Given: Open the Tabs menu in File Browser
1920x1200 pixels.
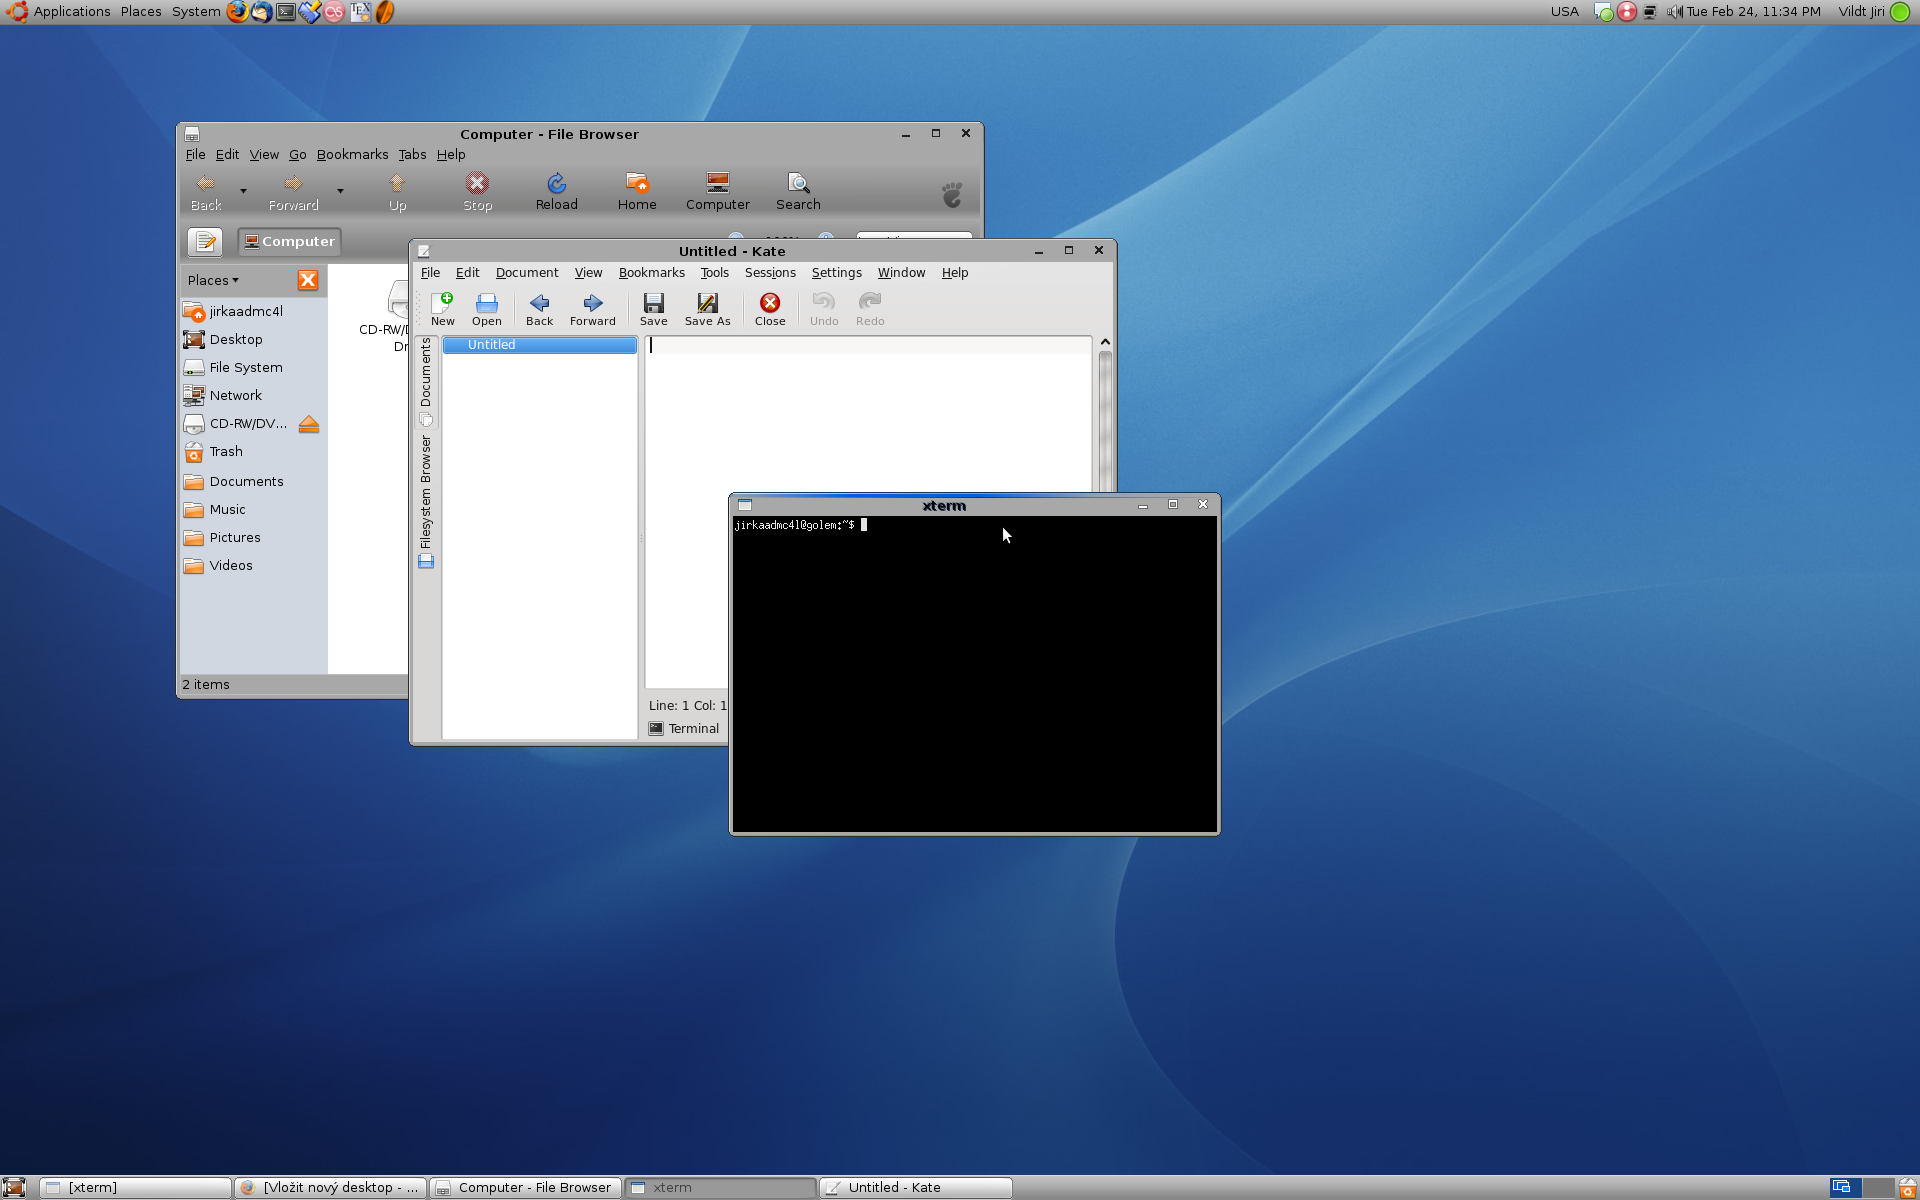Looking at the screenshot, I should click(x=412, y=154).
